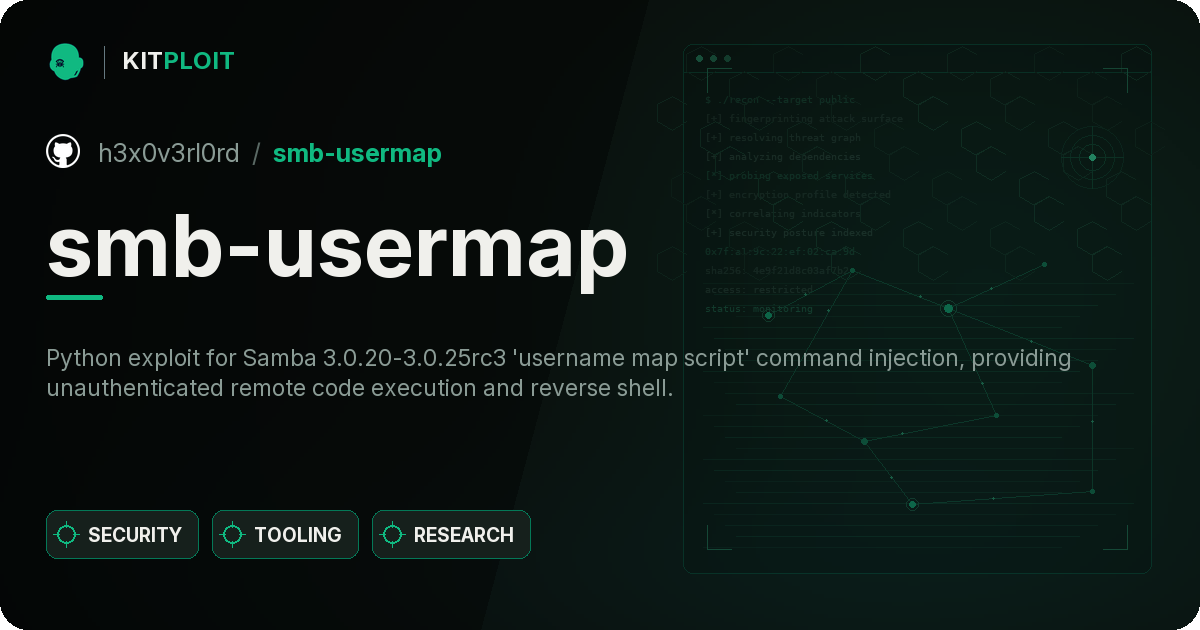Select the SECURITY tag
Image resolution: width=1200 pixels, height=630 pixels.
coord(122,535)
